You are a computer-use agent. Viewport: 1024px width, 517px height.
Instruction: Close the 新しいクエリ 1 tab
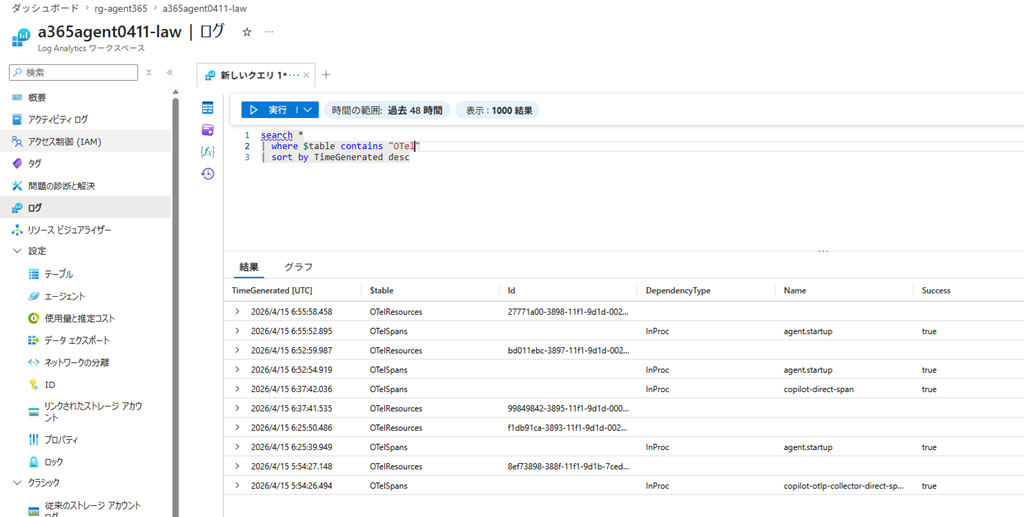point(306,75)
